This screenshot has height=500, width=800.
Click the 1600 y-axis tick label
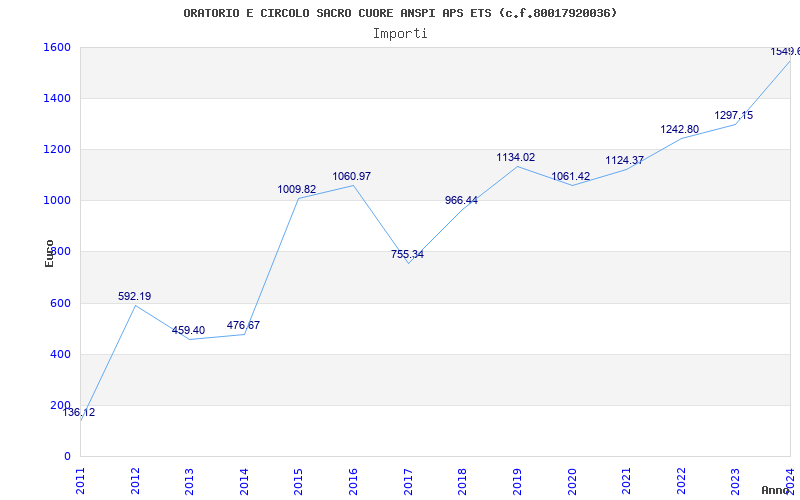(55, 48)
